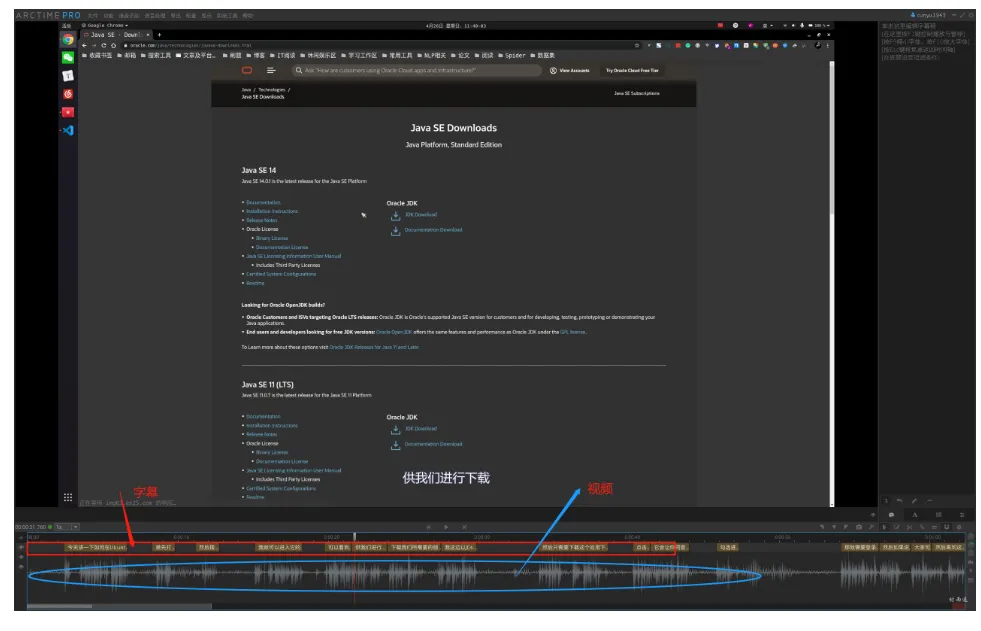Click the Chrome page vertical scrollbar
Screen dimensions: 981x631
point(831,138)
